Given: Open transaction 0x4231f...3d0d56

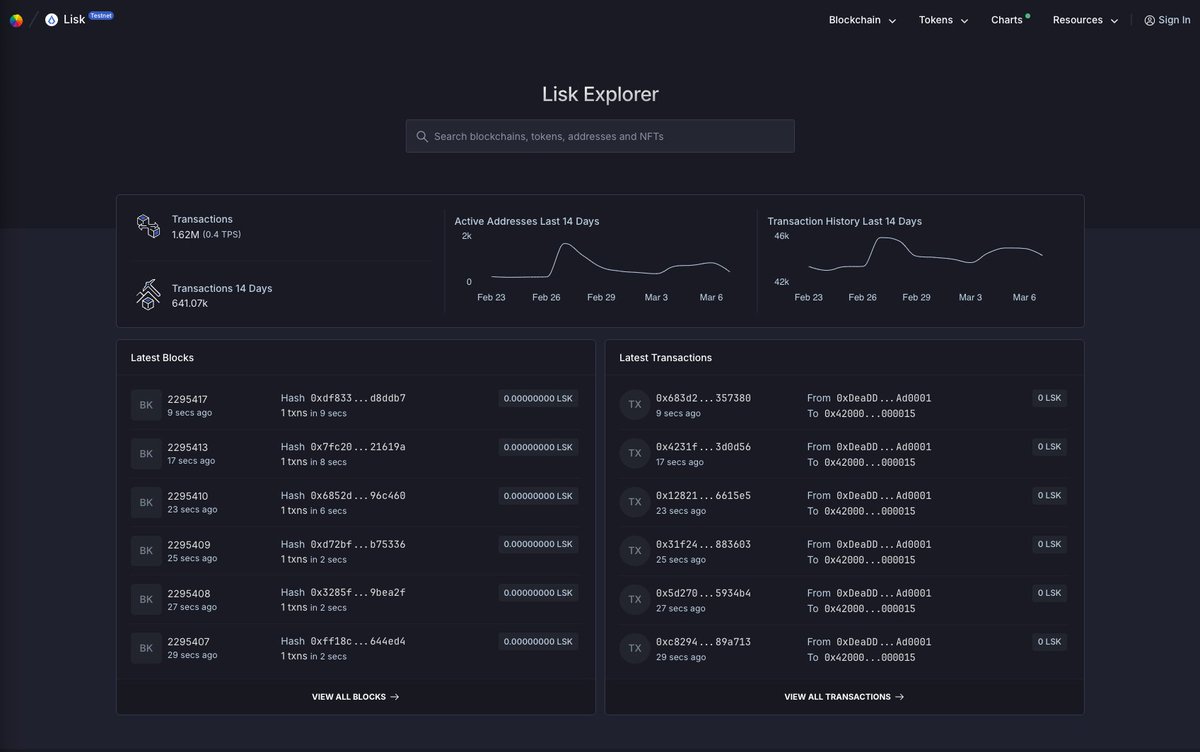Looking at the screenshot, I should pyautogui.click(x=703, y=447).
